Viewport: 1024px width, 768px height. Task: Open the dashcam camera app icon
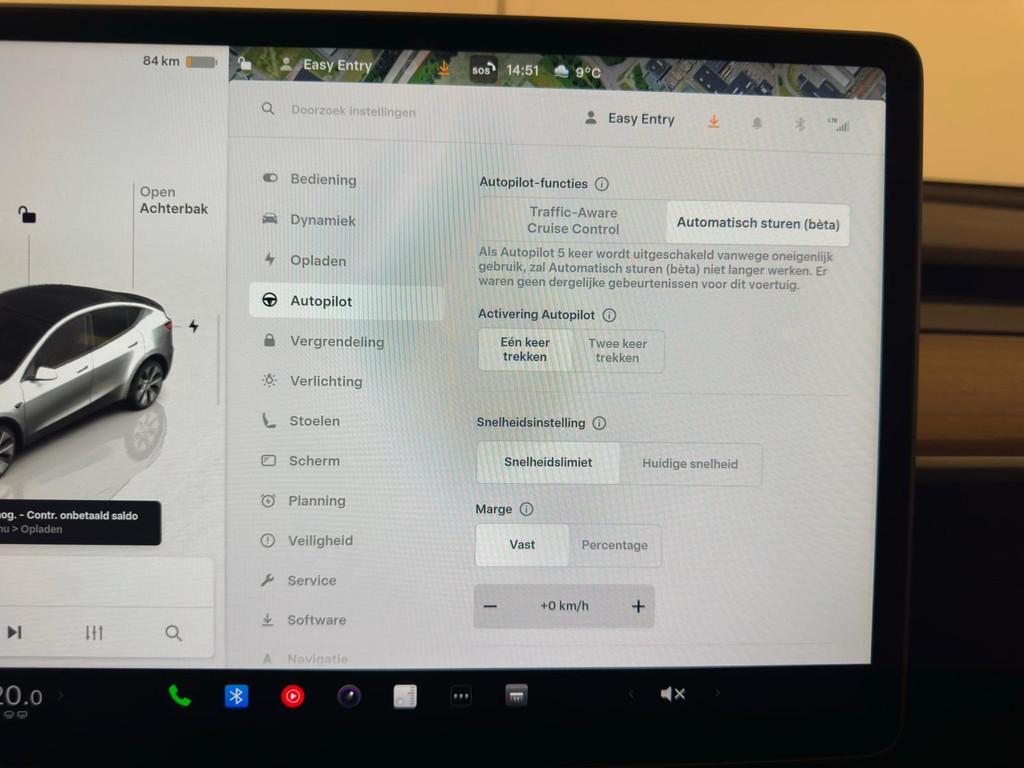tap(349, 696)
